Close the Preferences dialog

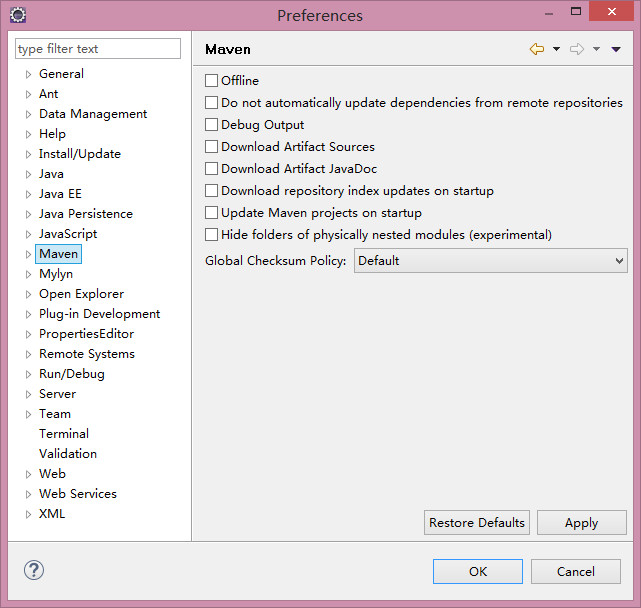pos(612,11)
